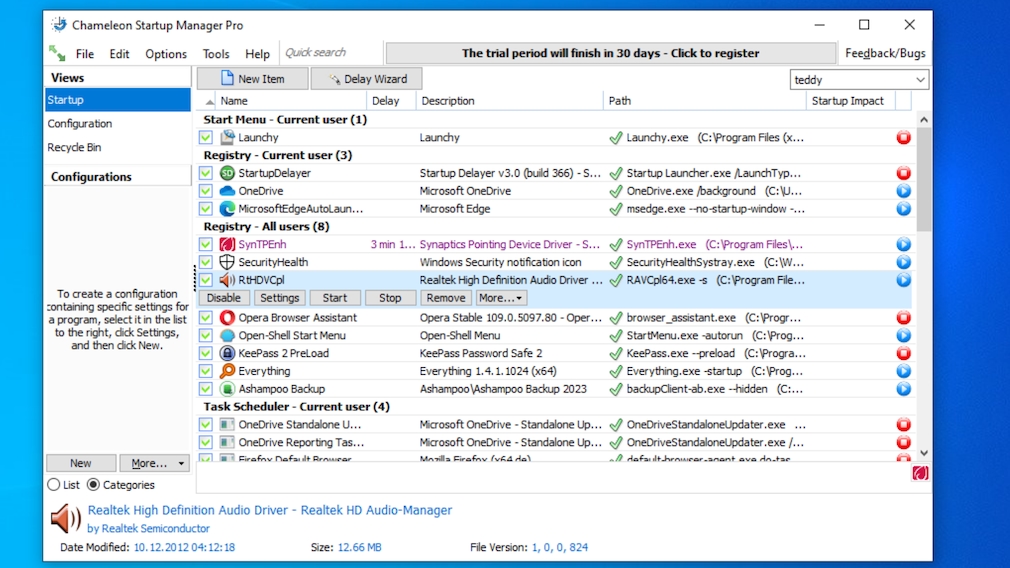This screenshot has width=1010, height=568.
Task: Click the Quick search field
Action: tap(332, 53)
